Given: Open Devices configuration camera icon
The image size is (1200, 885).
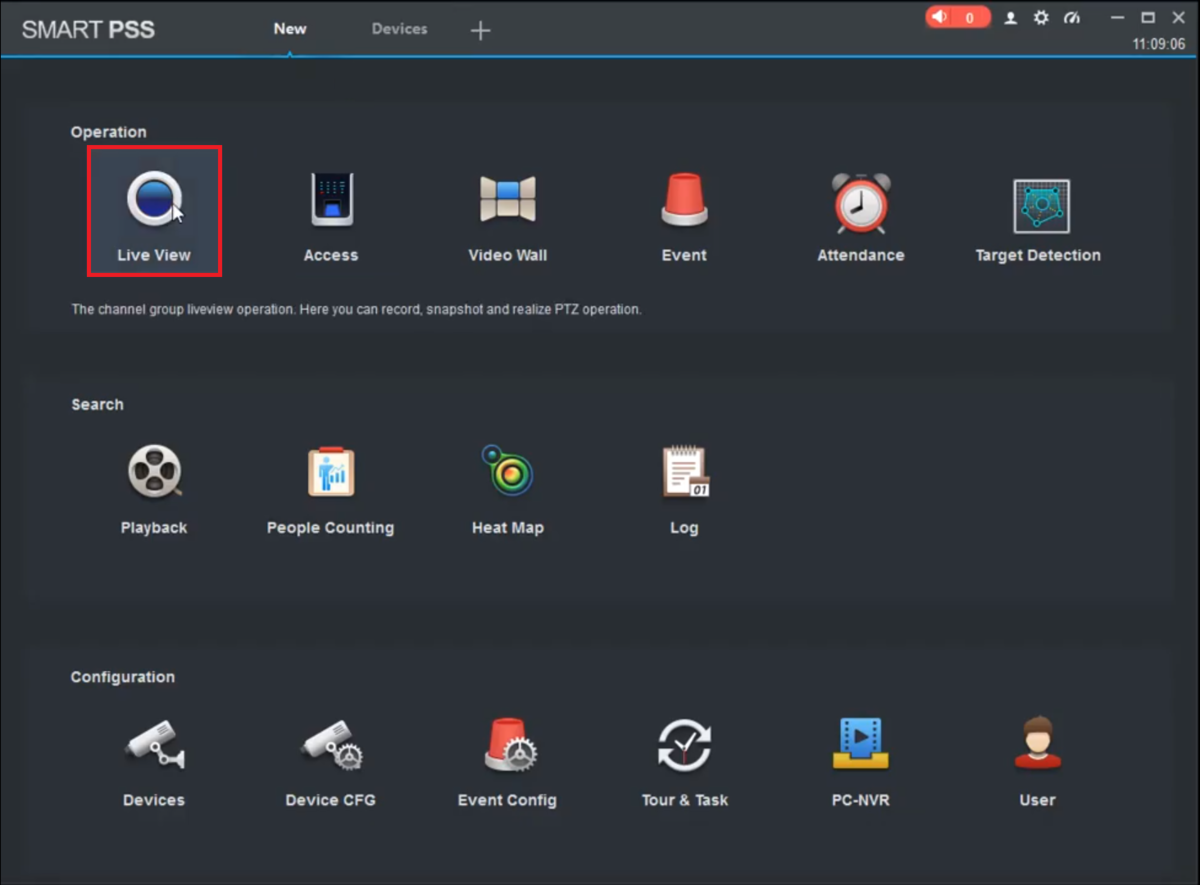Looking at the screenshot, I should 154,745.
